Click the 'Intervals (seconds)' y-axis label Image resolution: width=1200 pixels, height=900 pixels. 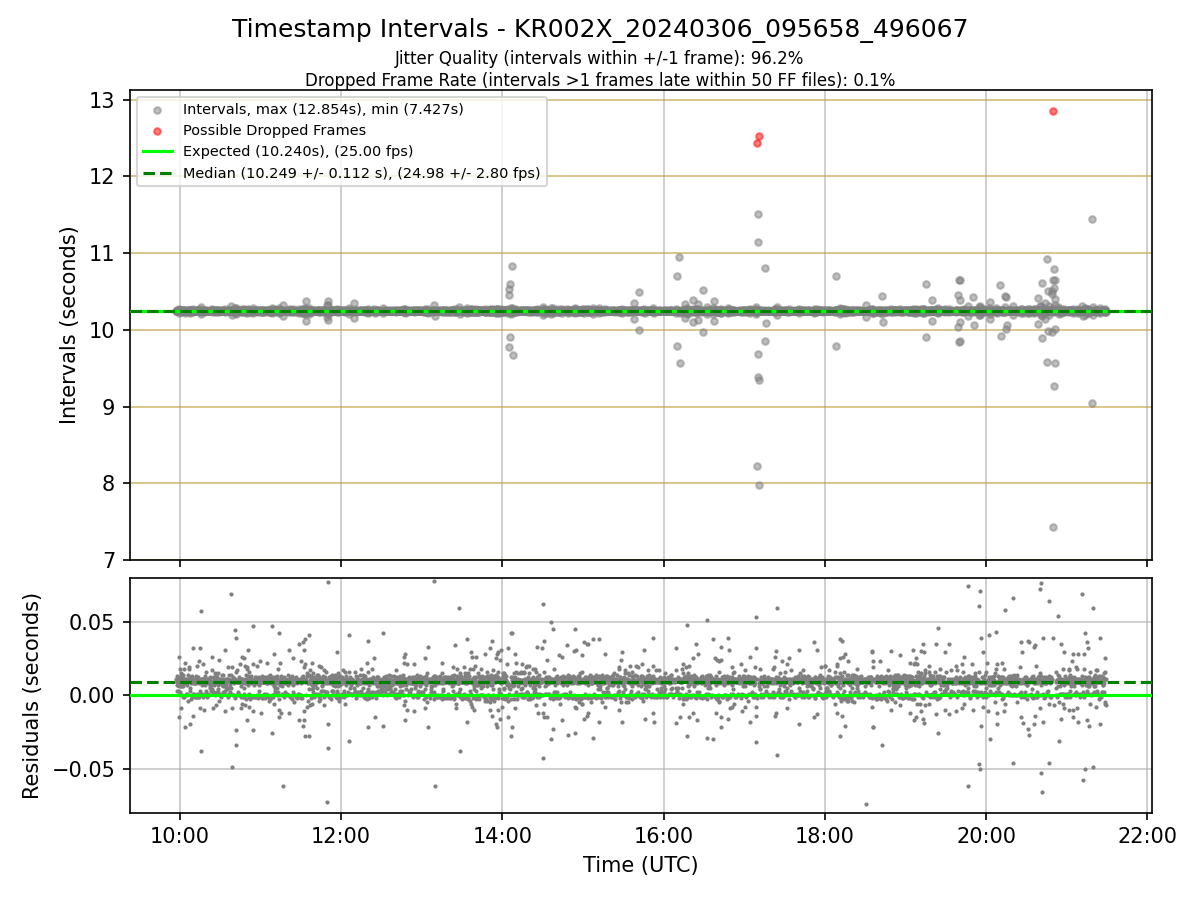[x=68, y=325]
